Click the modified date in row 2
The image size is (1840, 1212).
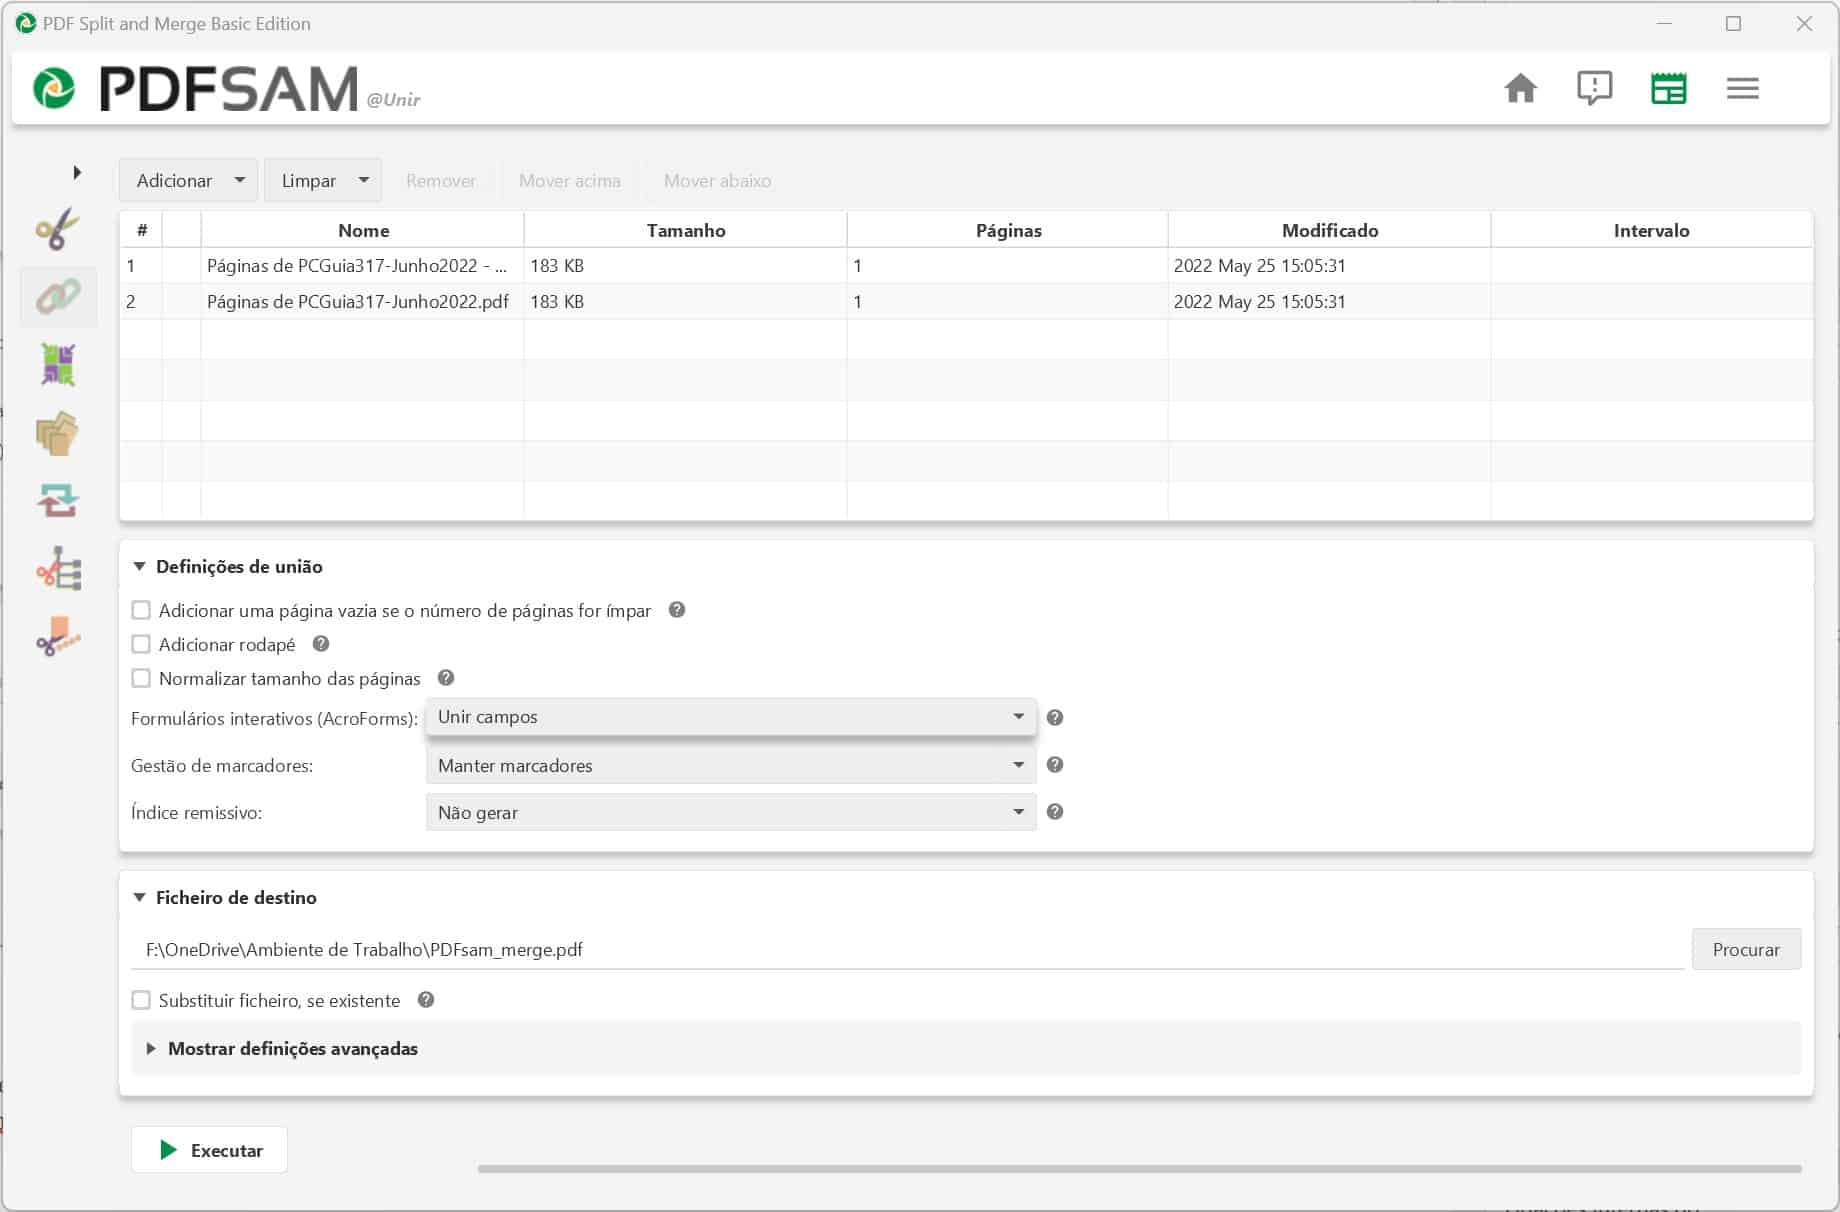[x=1260, y=301]
